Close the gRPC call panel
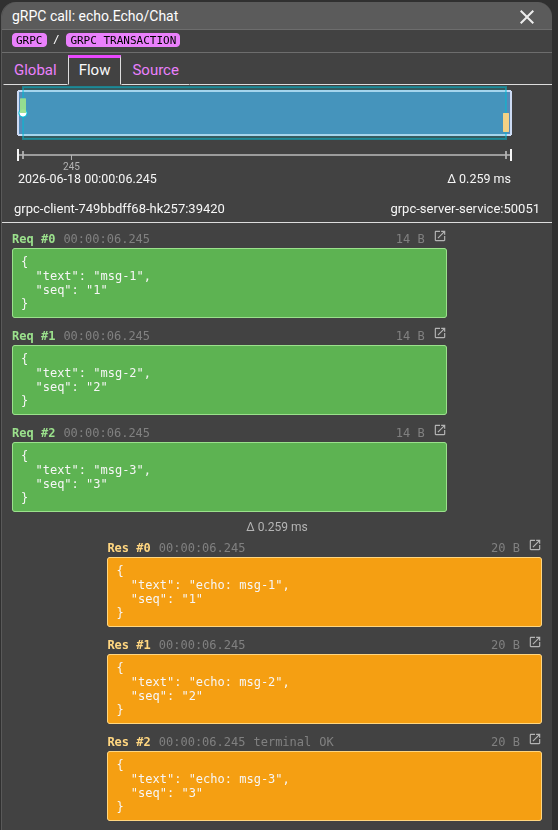This screenshot has width=558, height=830. point(527,17)
